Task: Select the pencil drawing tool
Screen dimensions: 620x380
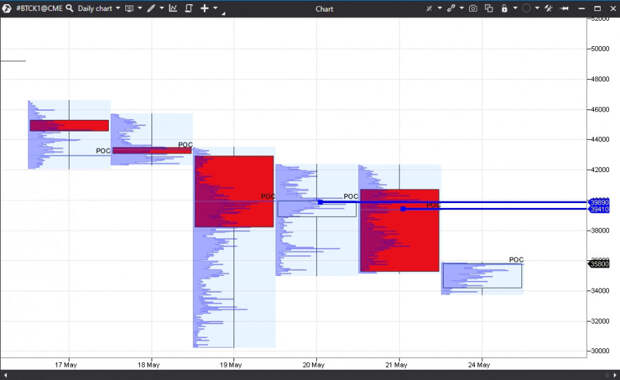Action: [151, 8]
